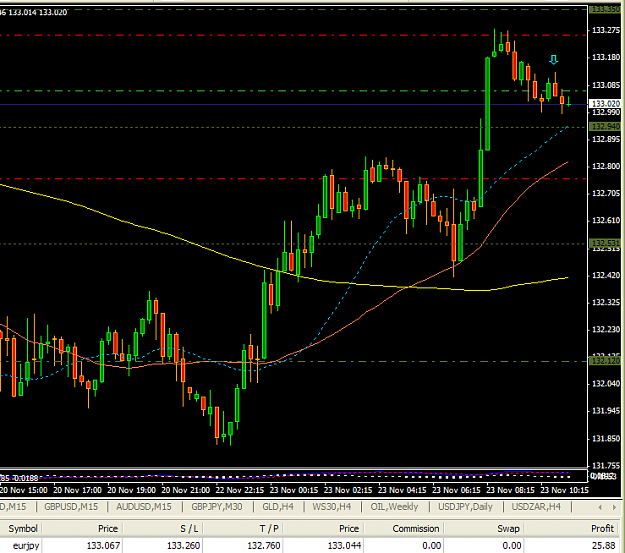Click the 132.800 price axis label
This screenshot has width=625, height=553.
[x=606, y=166]
